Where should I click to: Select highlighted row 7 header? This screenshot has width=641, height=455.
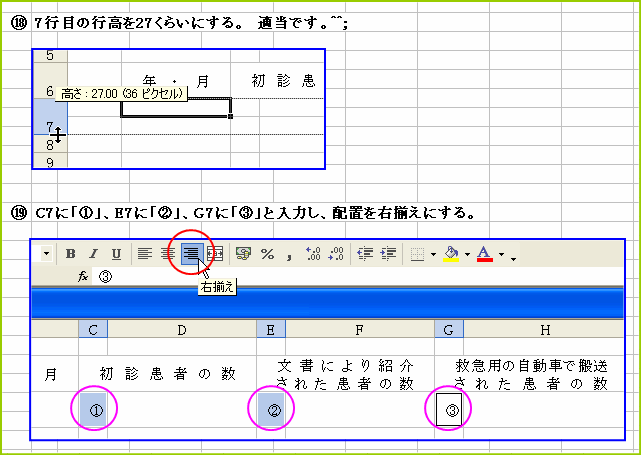click(50, 117)
